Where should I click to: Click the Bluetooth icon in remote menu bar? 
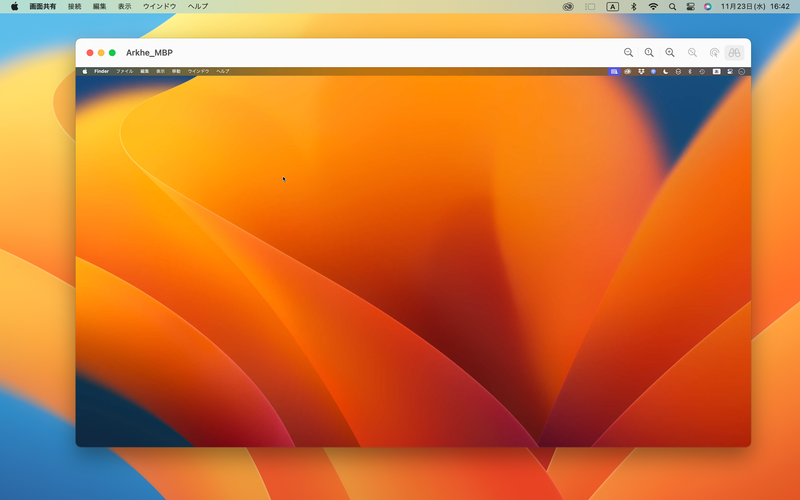pyautogui.click(x=690, y=71)
